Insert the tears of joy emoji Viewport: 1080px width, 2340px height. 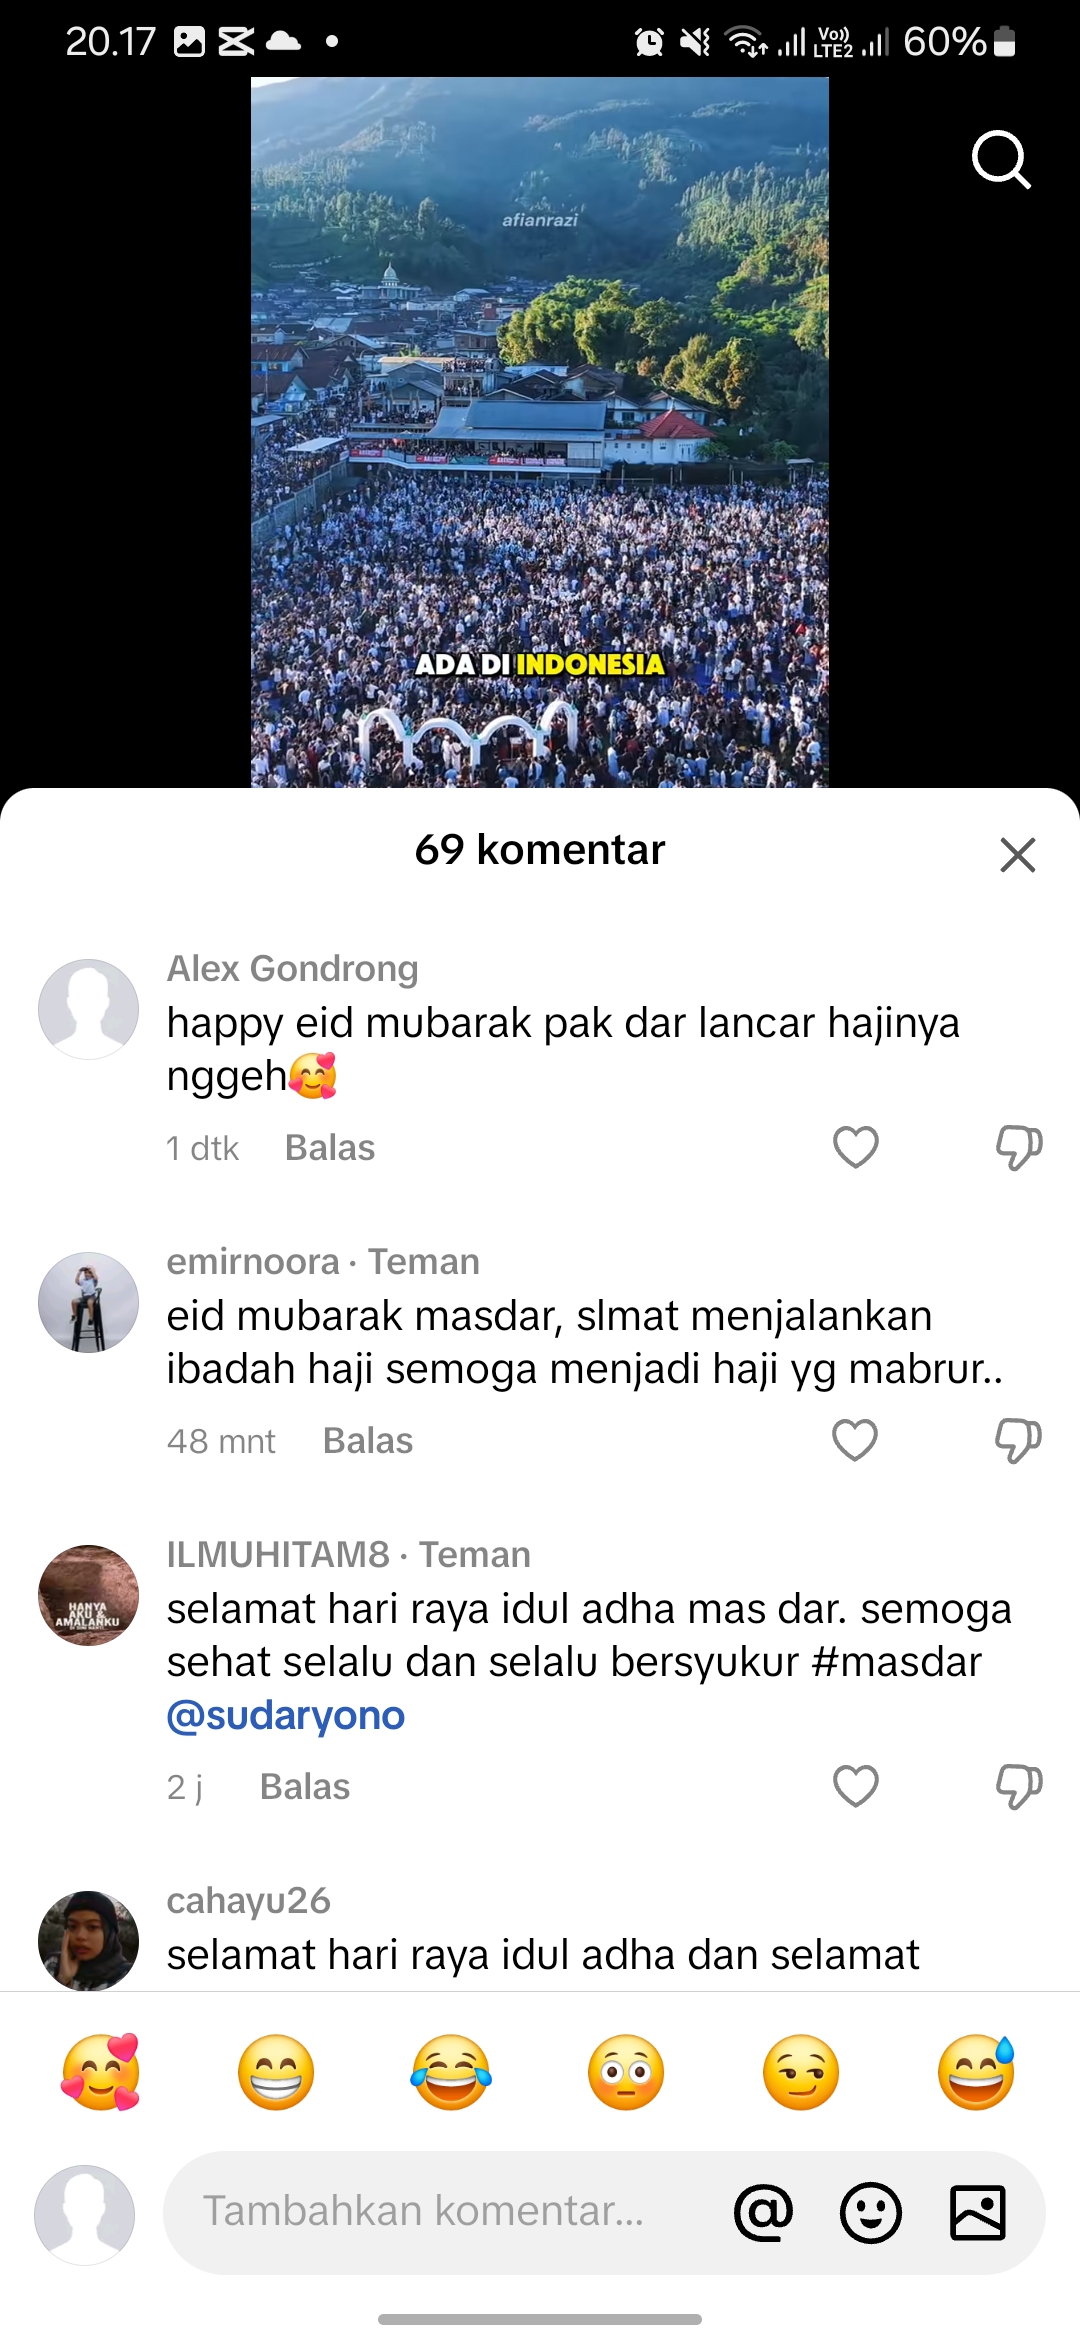451,2072
